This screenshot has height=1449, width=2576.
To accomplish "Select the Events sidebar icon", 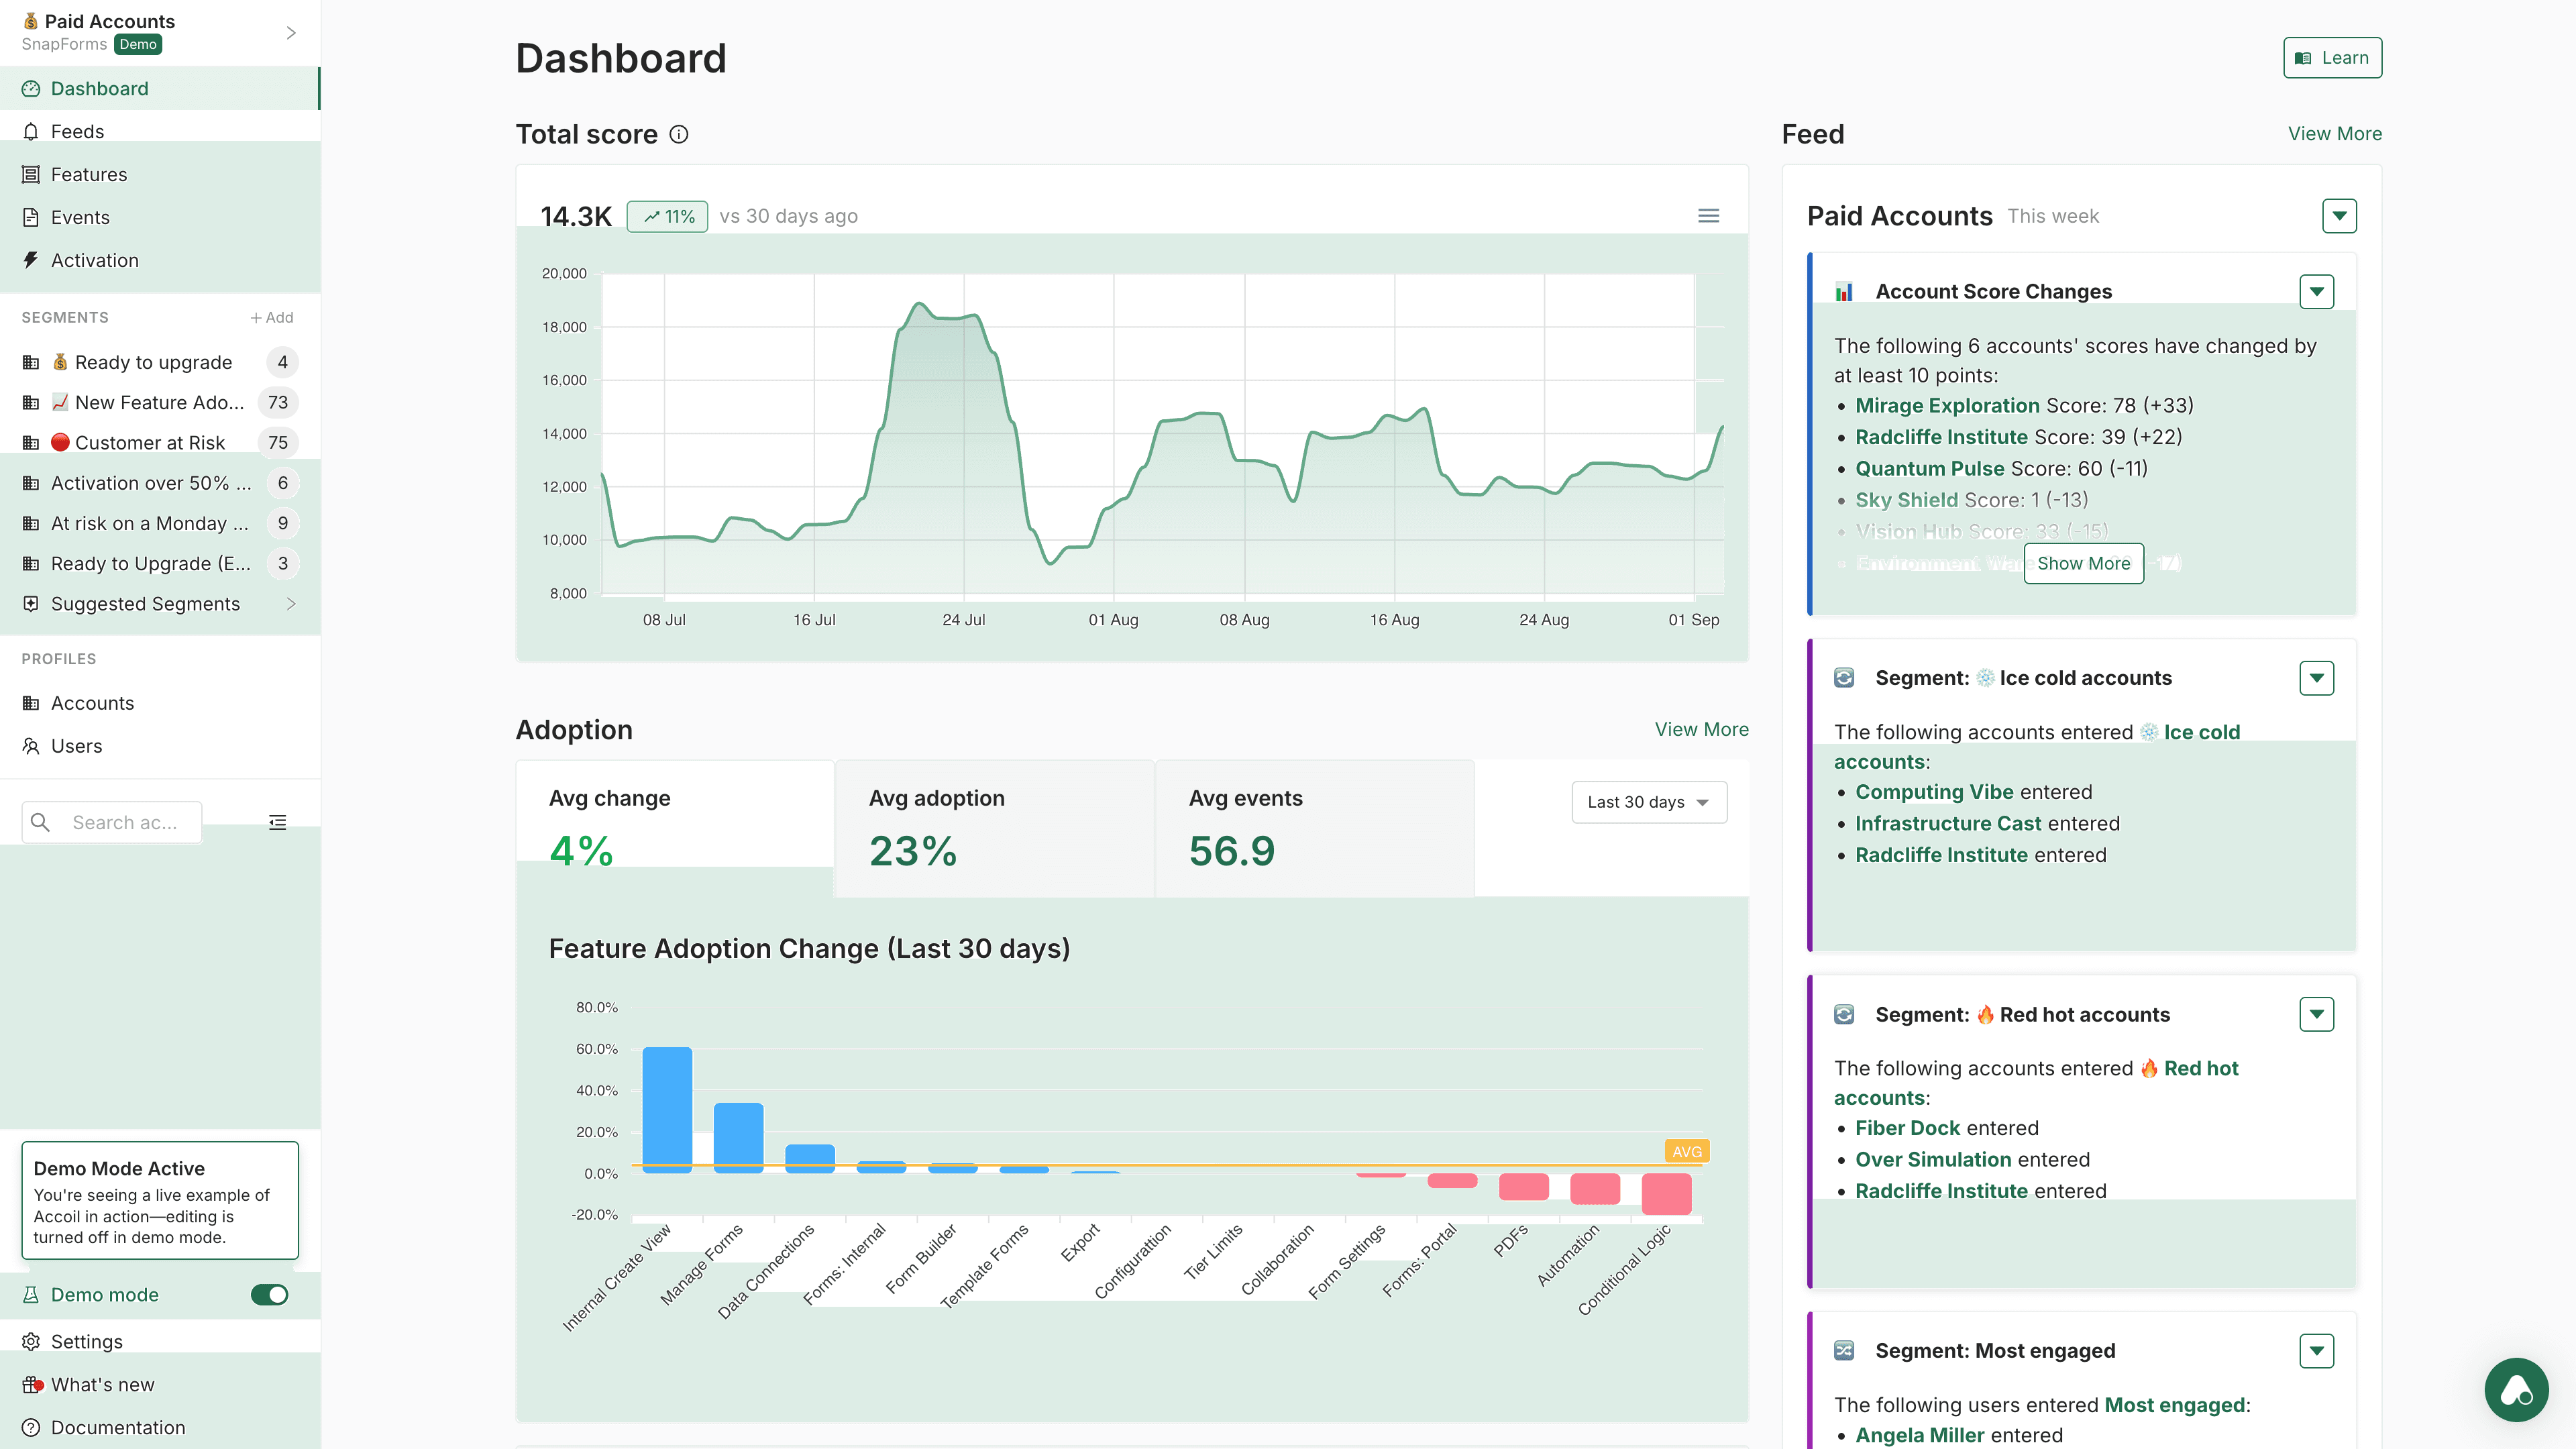I will (x=31, y=217).
